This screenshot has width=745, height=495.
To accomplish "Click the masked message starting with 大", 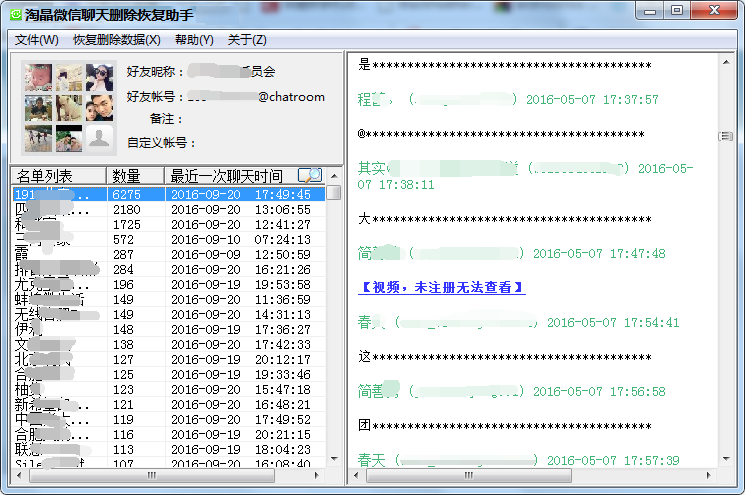I will (x=505, y=219).
